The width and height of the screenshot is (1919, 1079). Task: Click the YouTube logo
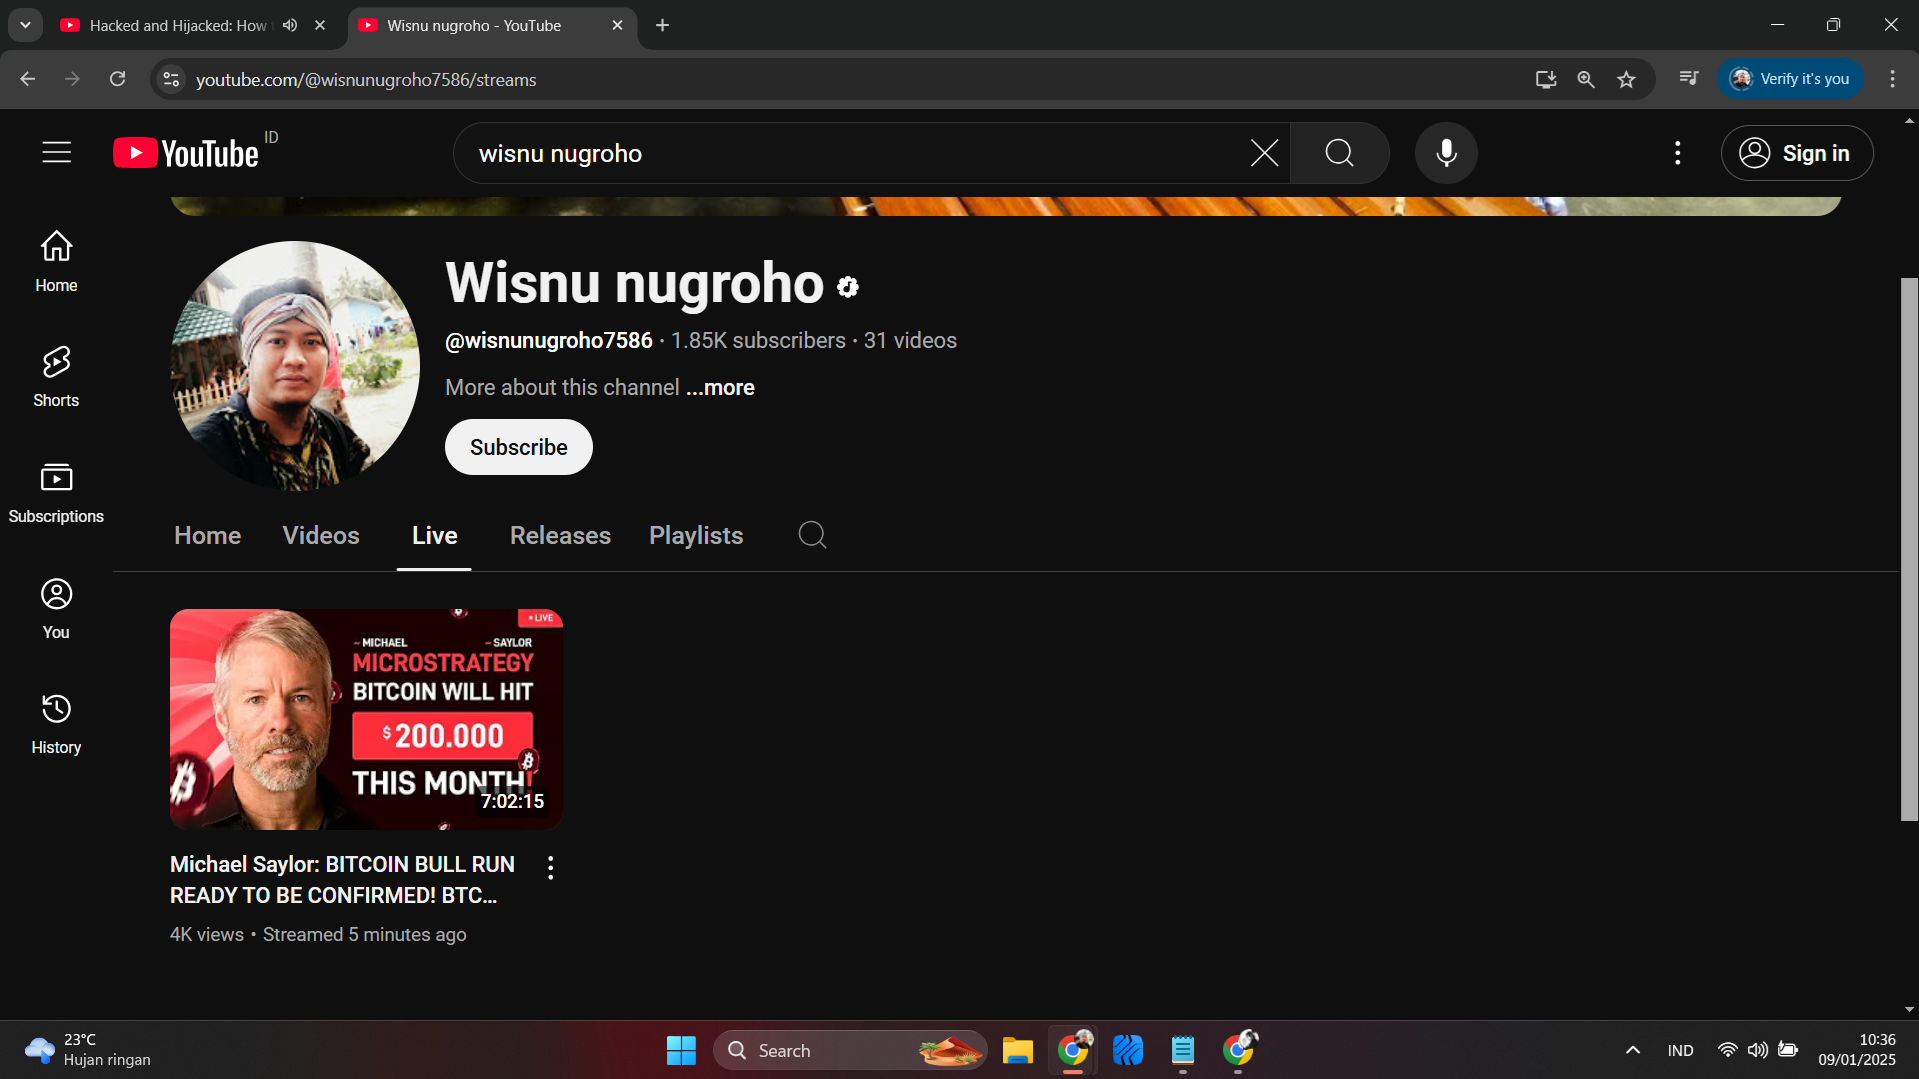pos(183,152)
